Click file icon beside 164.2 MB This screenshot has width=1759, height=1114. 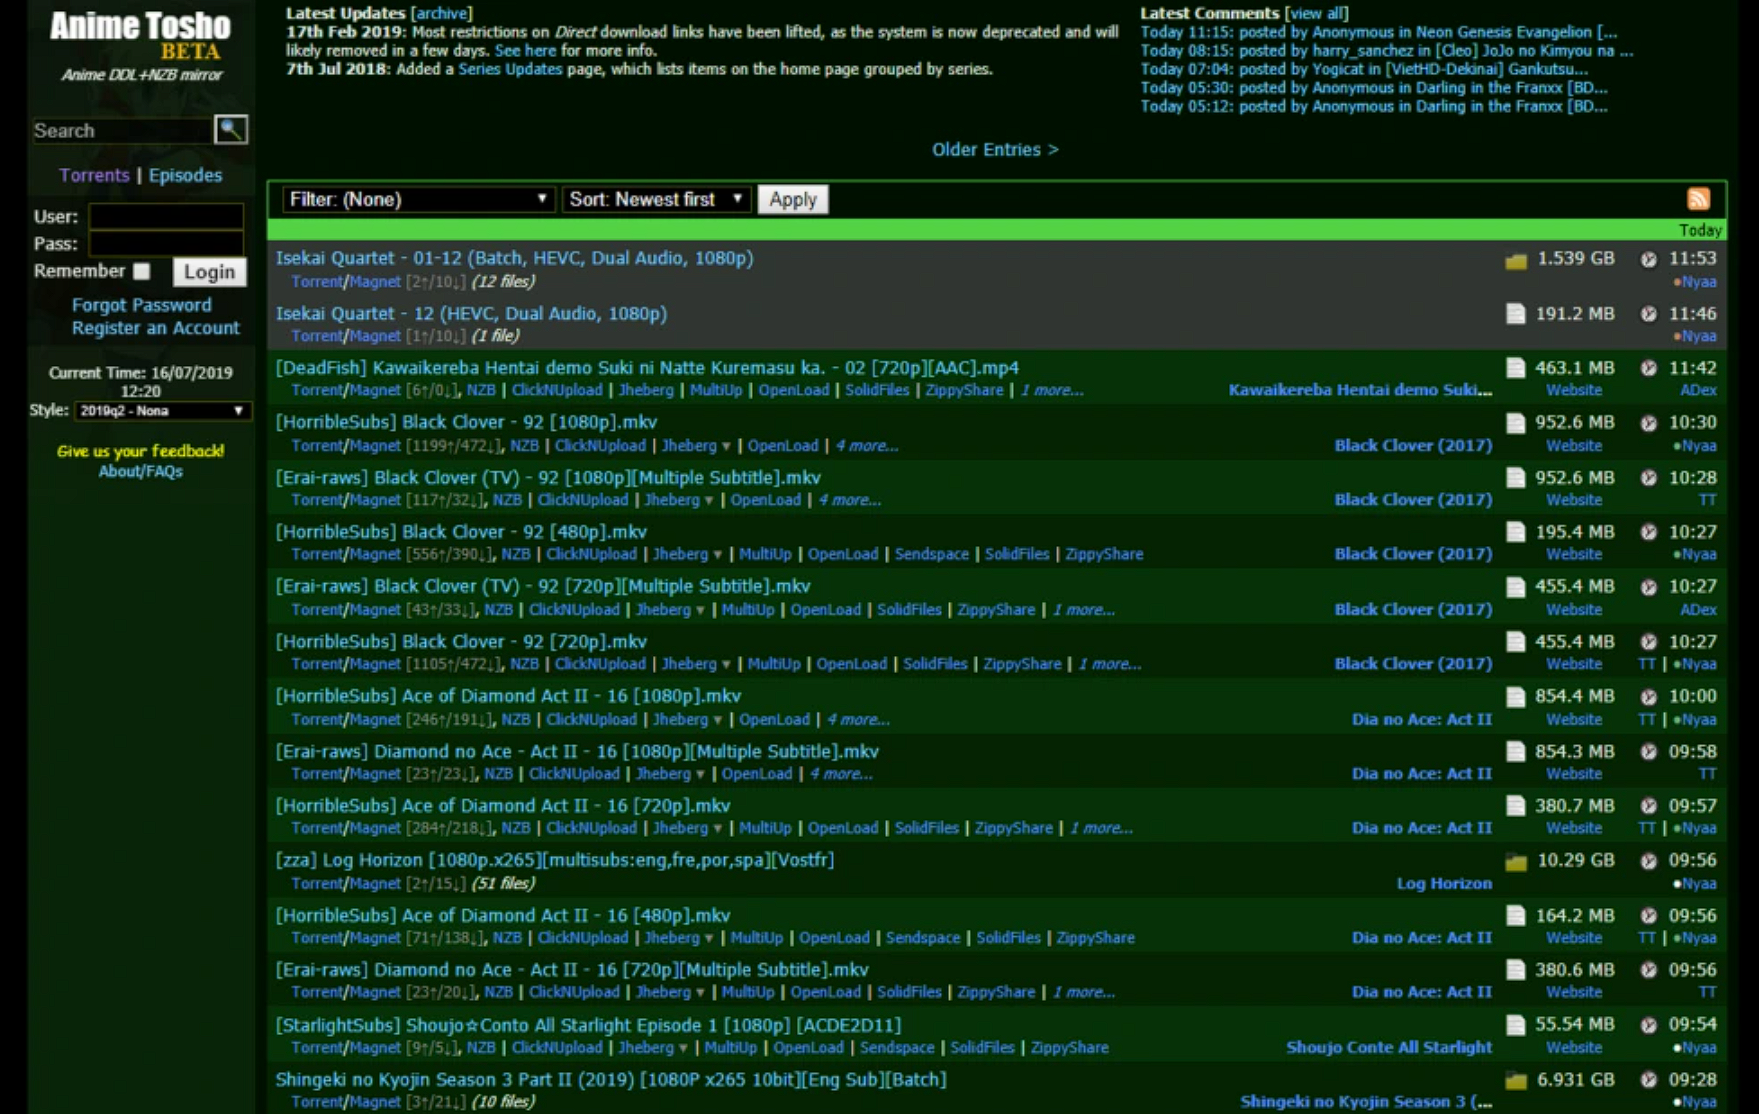pos(1516,916)
